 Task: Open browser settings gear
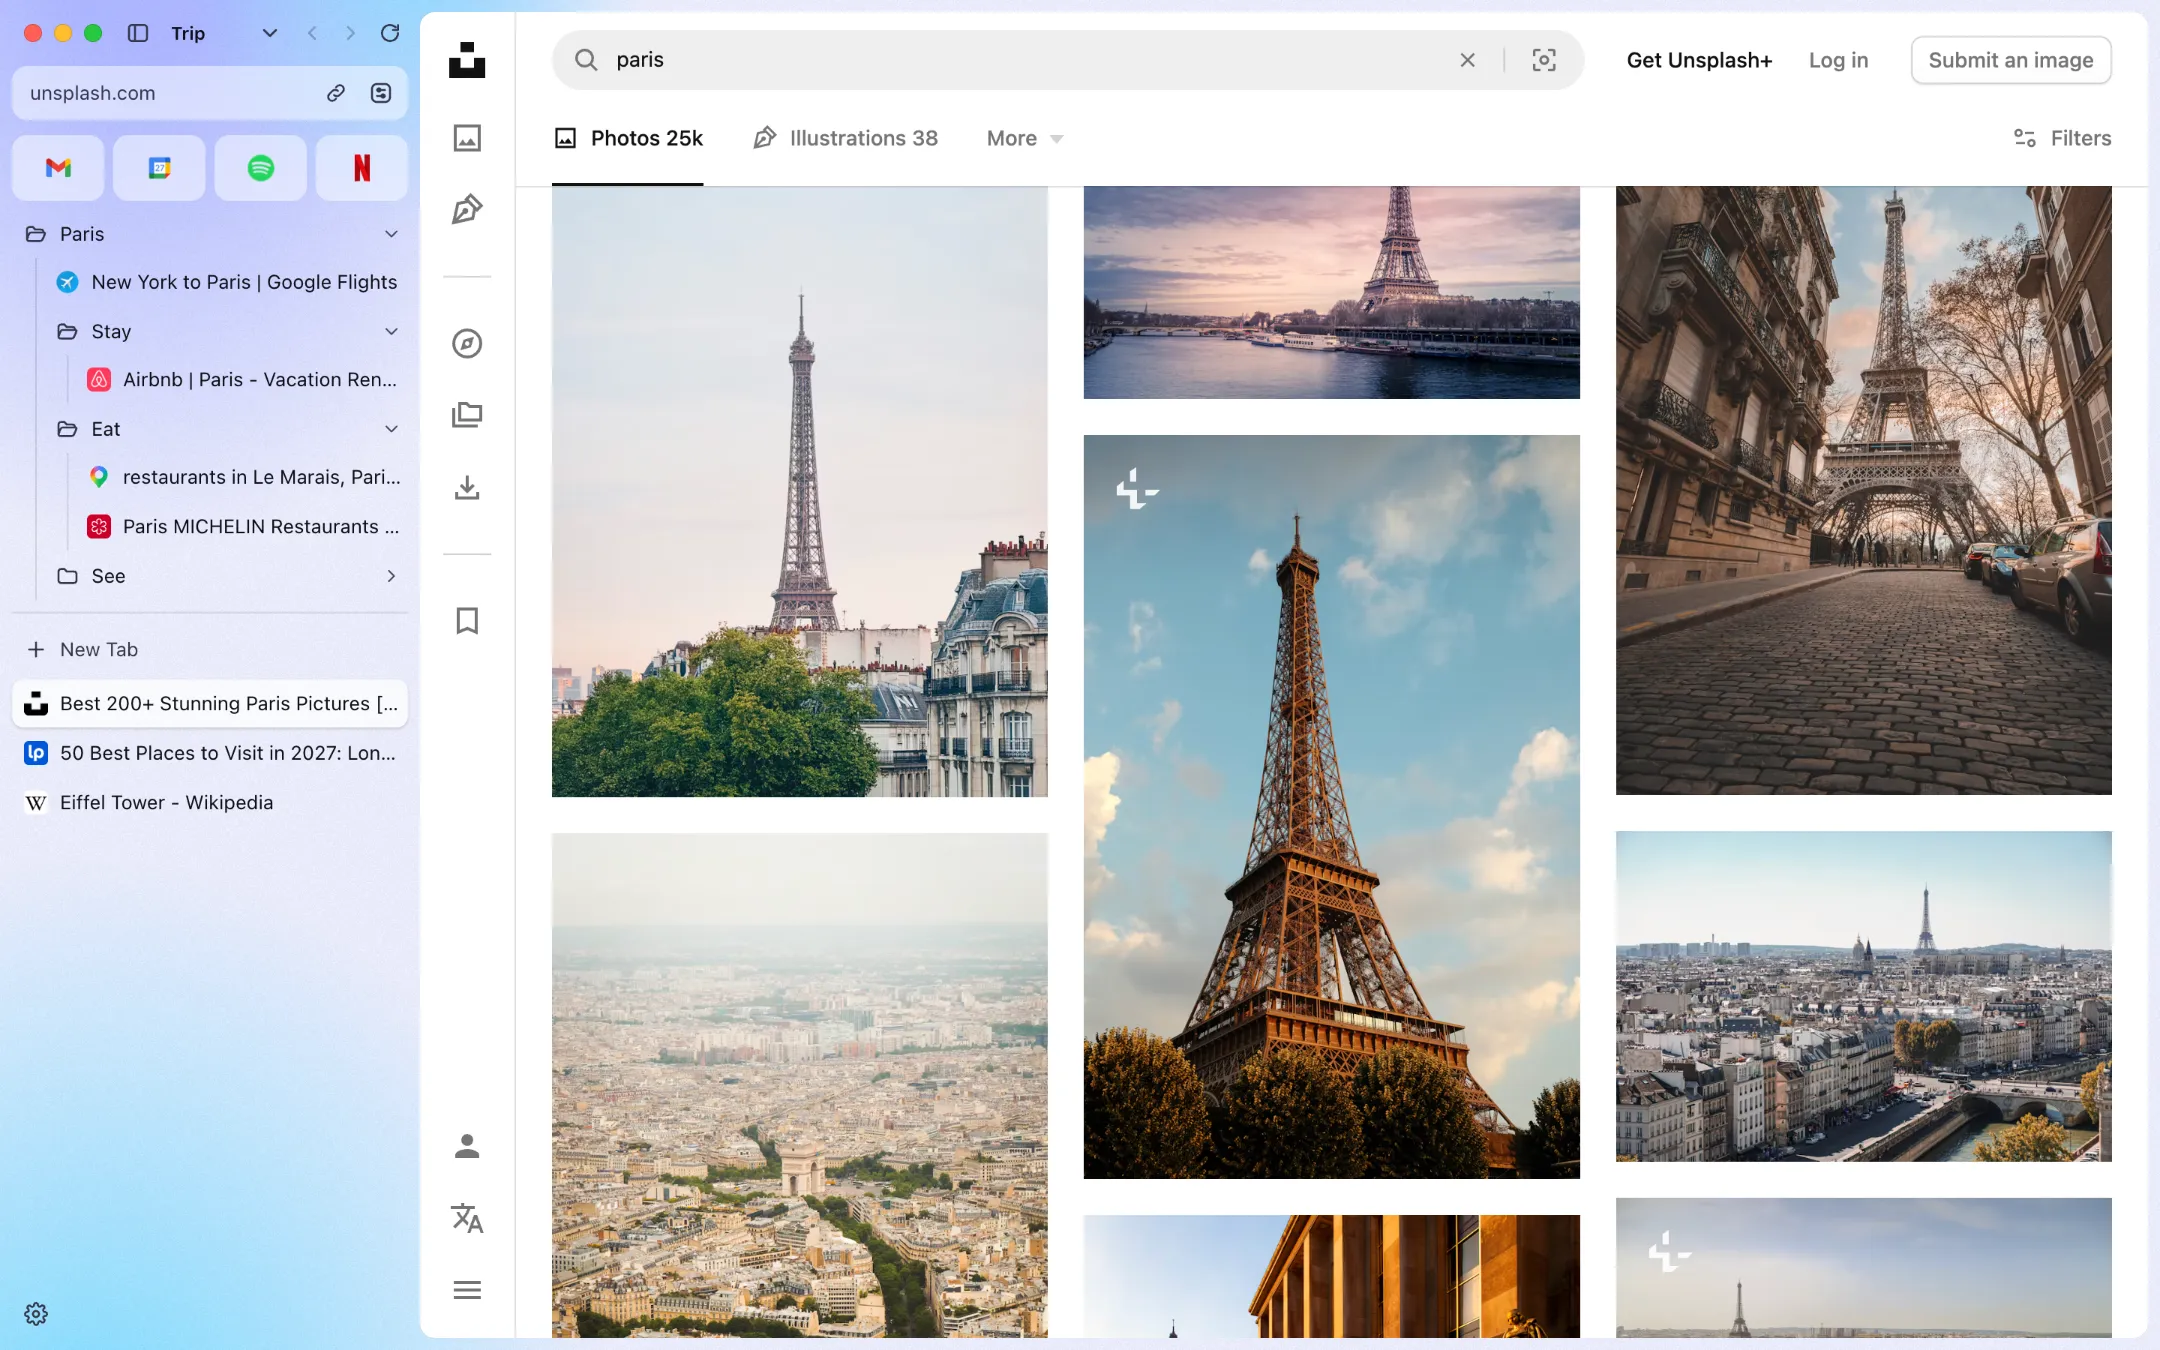click(x=36, y=1314)
